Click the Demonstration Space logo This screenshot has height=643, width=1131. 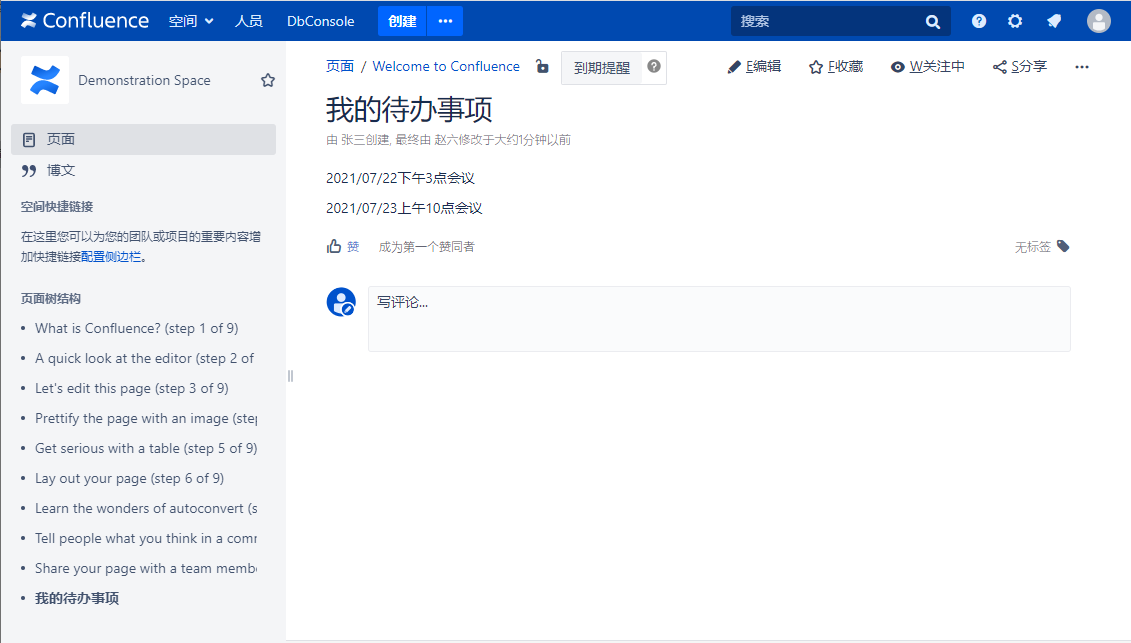pyautogui.click(x=45, y=80)
